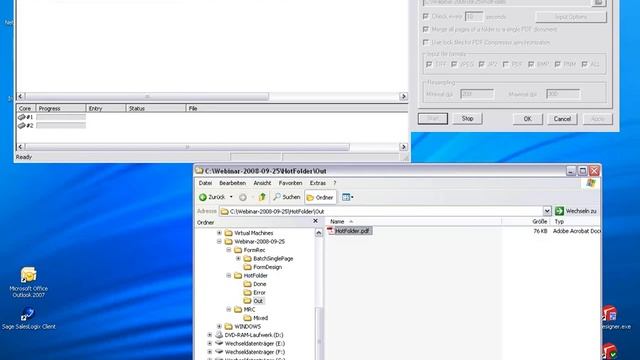Click the Core #2 progress bar
640x360 pixels.
[x=61, y=125]
